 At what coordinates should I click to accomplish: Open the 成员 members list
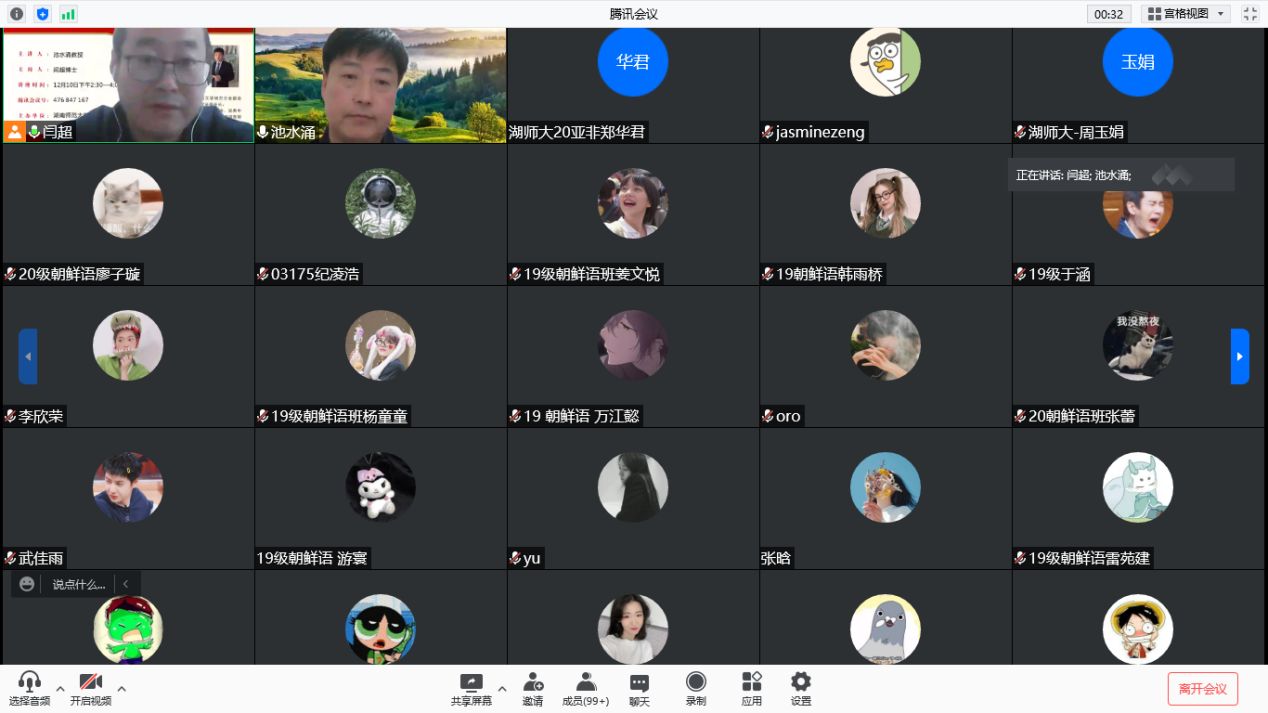click(585, 688)
